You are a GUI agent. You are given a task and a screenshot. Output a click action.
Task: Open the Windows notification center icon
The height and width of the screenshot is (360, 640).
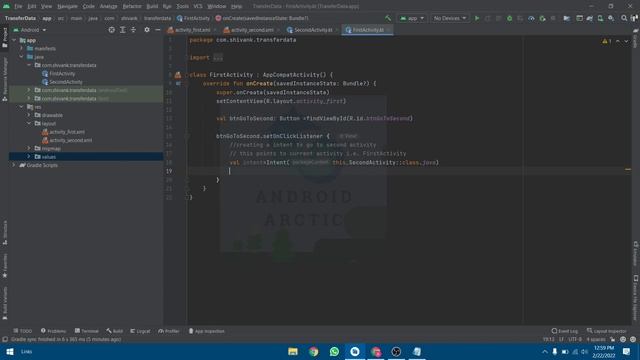(626, 351)
